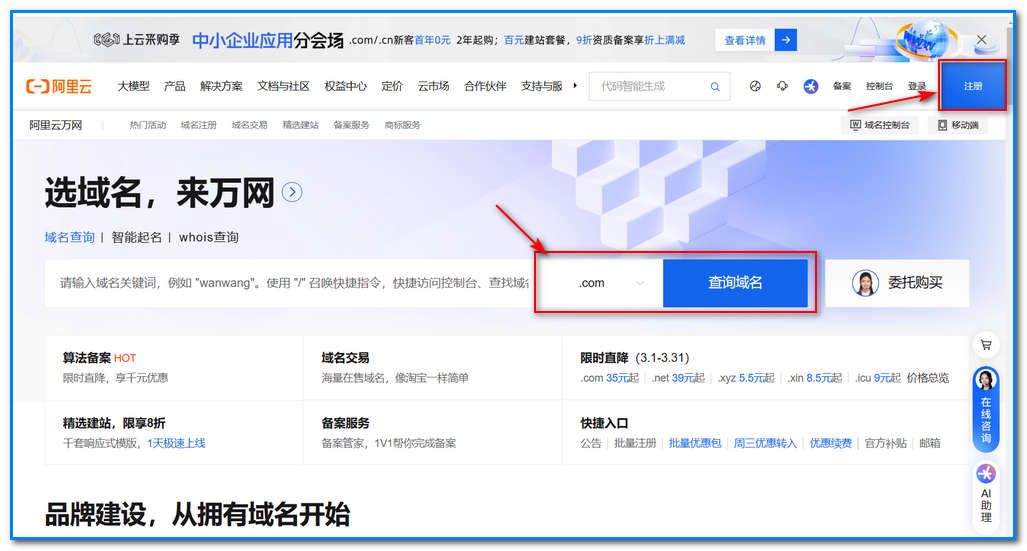The height and width of the screenshot is (551, 1027).
Task: Click the circular globe icon in header
Action: (x=755, y=86)
